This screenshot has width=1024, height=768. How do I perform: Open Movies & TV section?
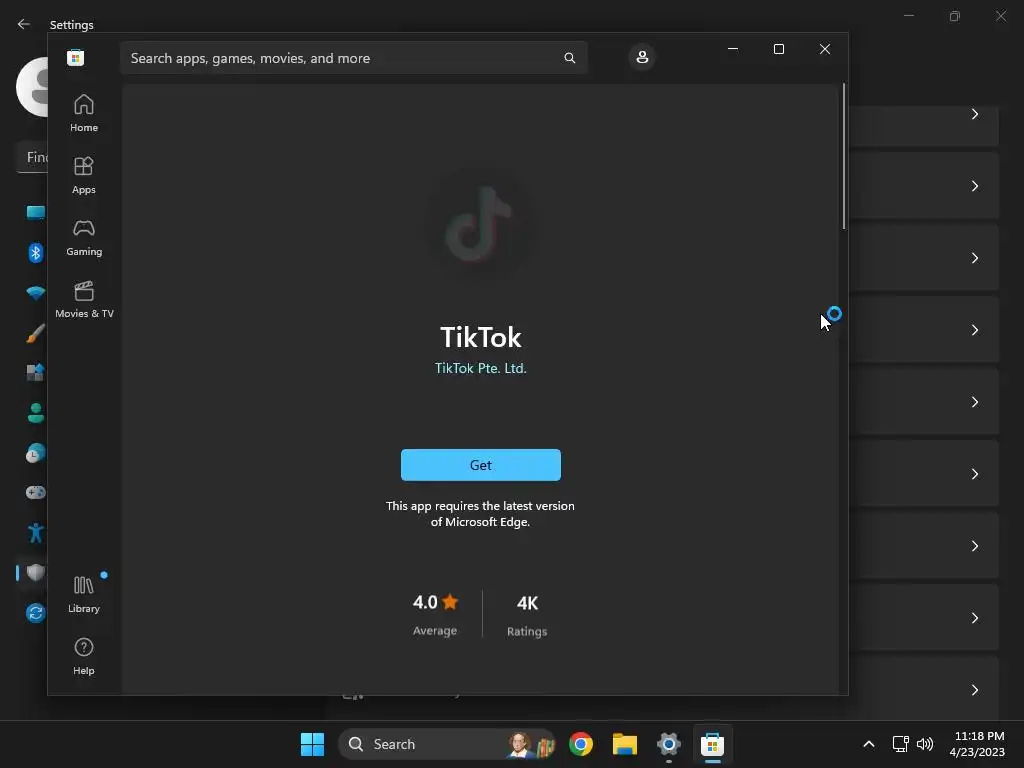pos(84,299)
